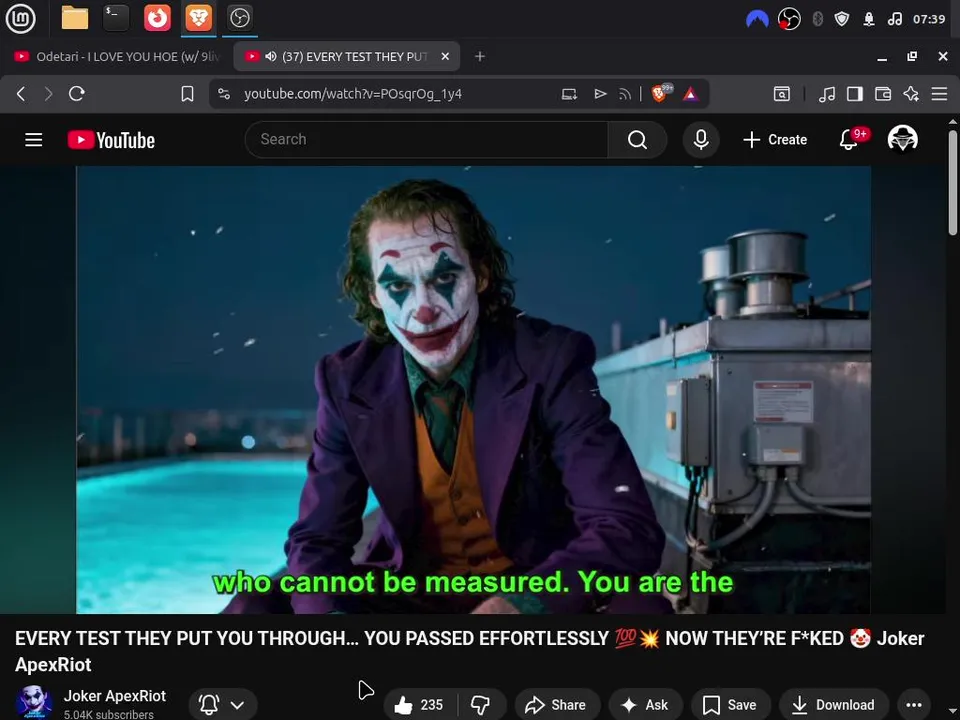Open Brave Shields lion icon
Image resolution: width=960 pixels, height=720 pixels.
tap(661, 93)
